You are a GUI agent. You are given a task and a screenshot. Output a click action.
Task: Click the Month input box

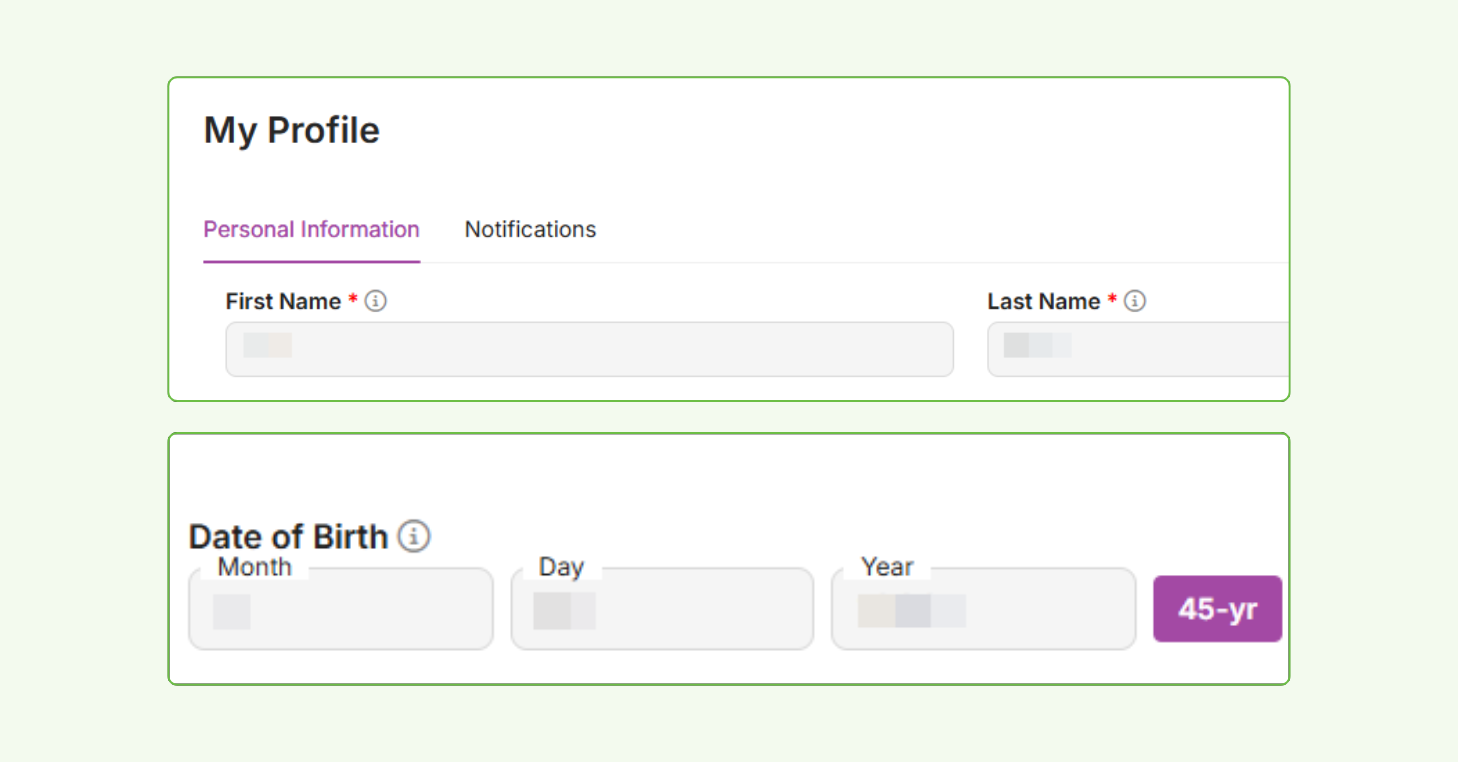pos(340,608)
